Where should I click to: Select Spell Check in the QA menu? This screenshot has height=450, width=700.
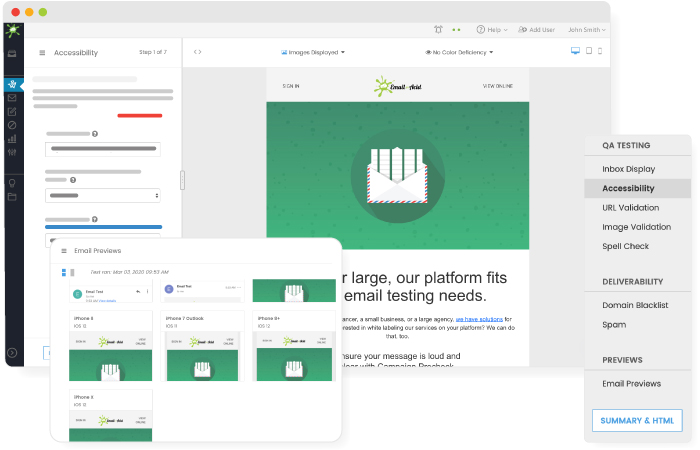pos(625,246)
